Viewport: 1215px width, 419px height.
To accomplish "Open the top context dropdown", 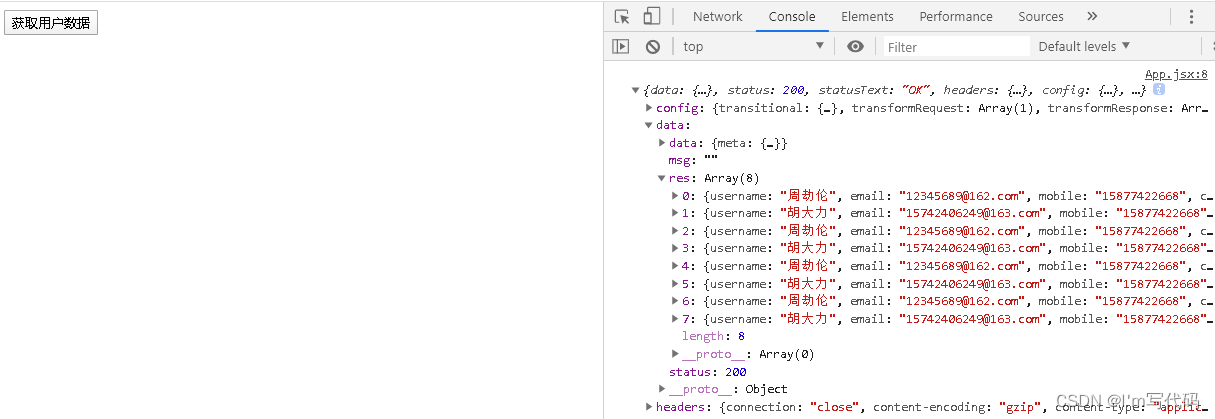I will pyautogui.click(x=754, y=46).
